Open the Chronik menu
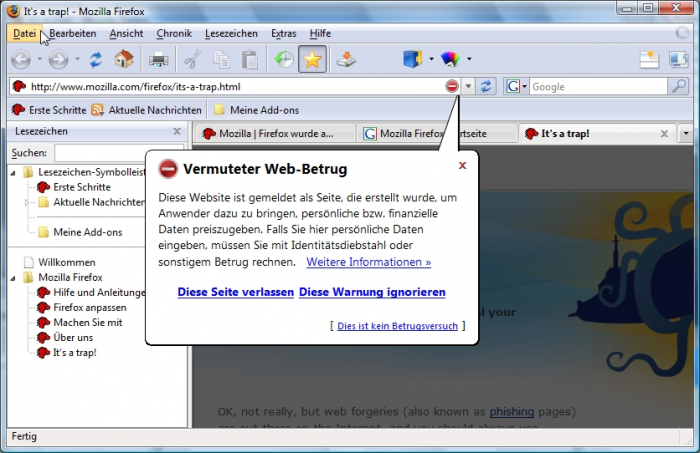The height and width of the screenshot is (453, 700). click(x=174, y=33)
